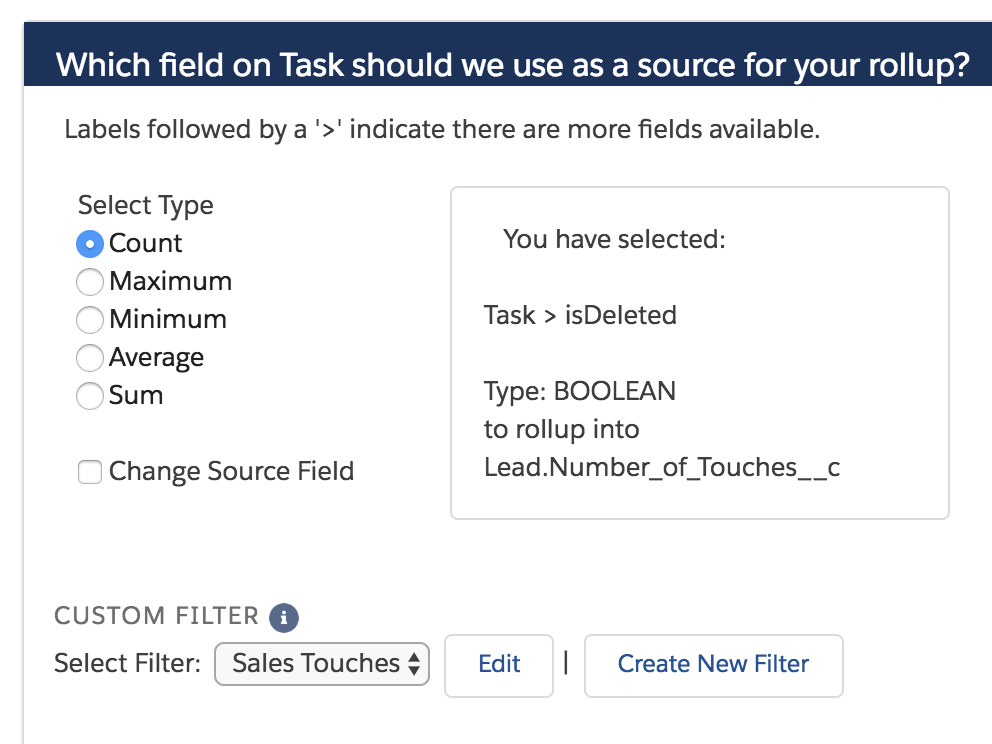Select the Count rollup type
992x744 pixels.
90,242
